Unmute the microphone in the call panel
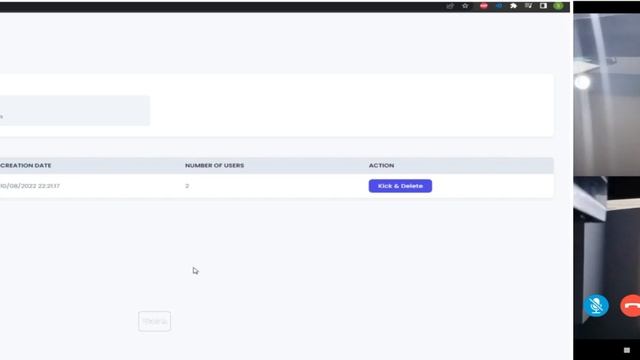Viewport: 640px width, 360px height. point(596,305)
